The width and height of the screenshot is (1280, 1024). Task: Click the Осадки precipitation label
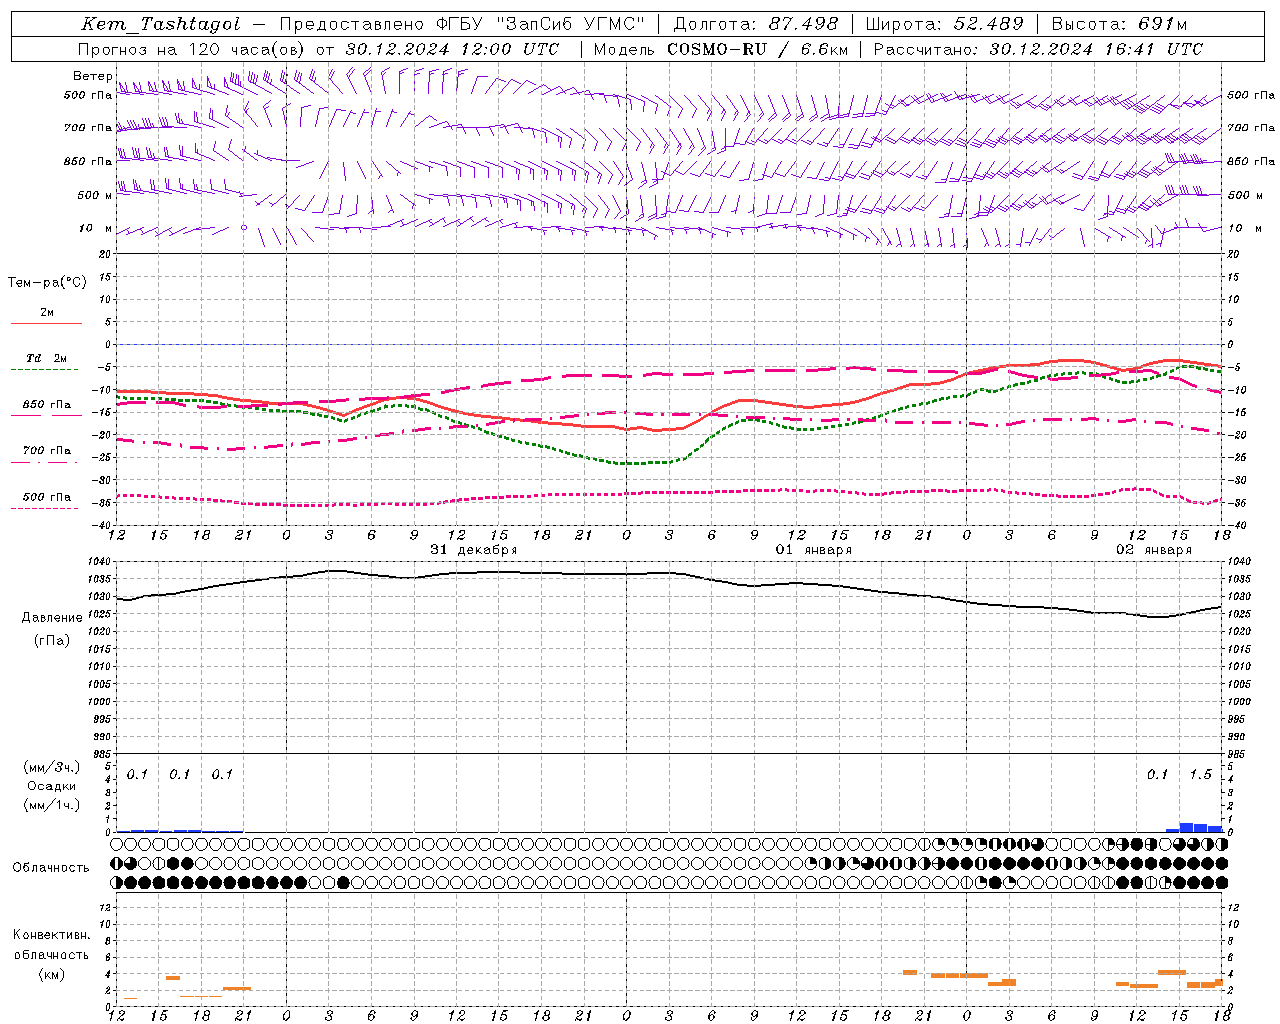point(52,786)
